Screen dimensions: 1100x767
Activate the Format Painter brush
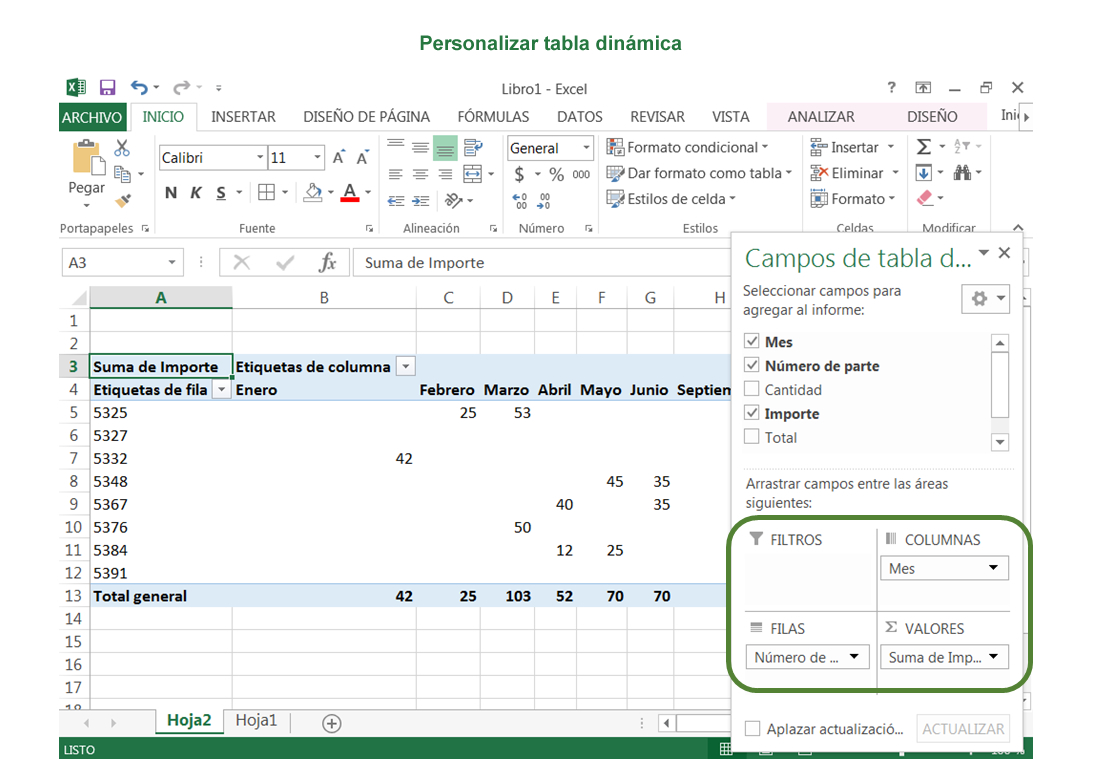(123, 200)
